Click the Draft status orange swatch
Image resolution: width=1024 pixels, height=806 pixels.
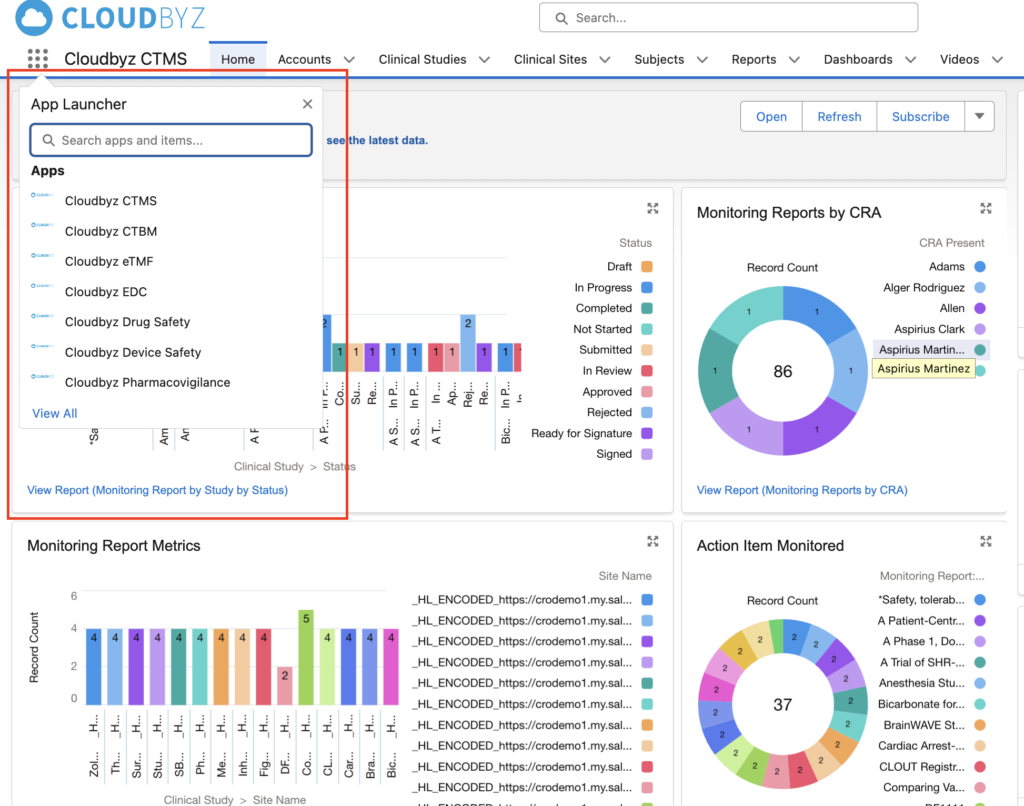click(x=647, y=266)
